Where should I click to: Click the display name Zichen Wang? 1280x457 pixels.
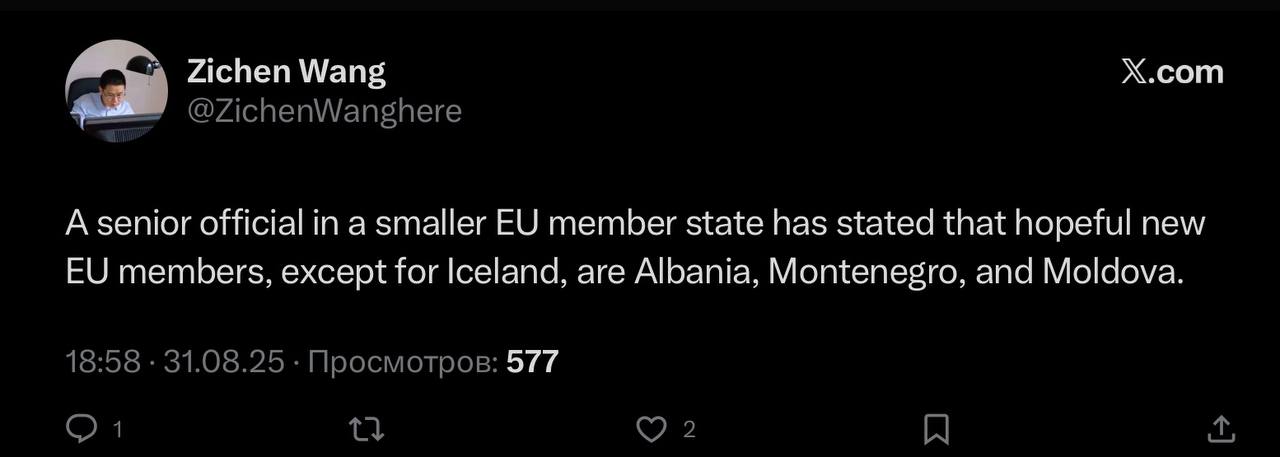[286, 72]
